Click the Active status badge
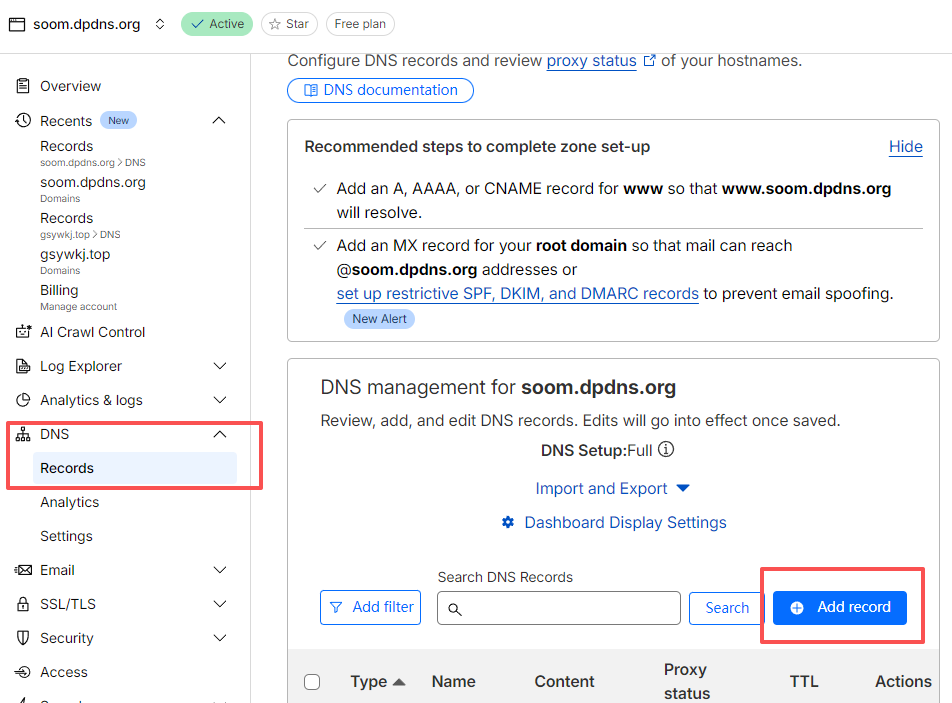The image size is (952, 703). [217, 24]
